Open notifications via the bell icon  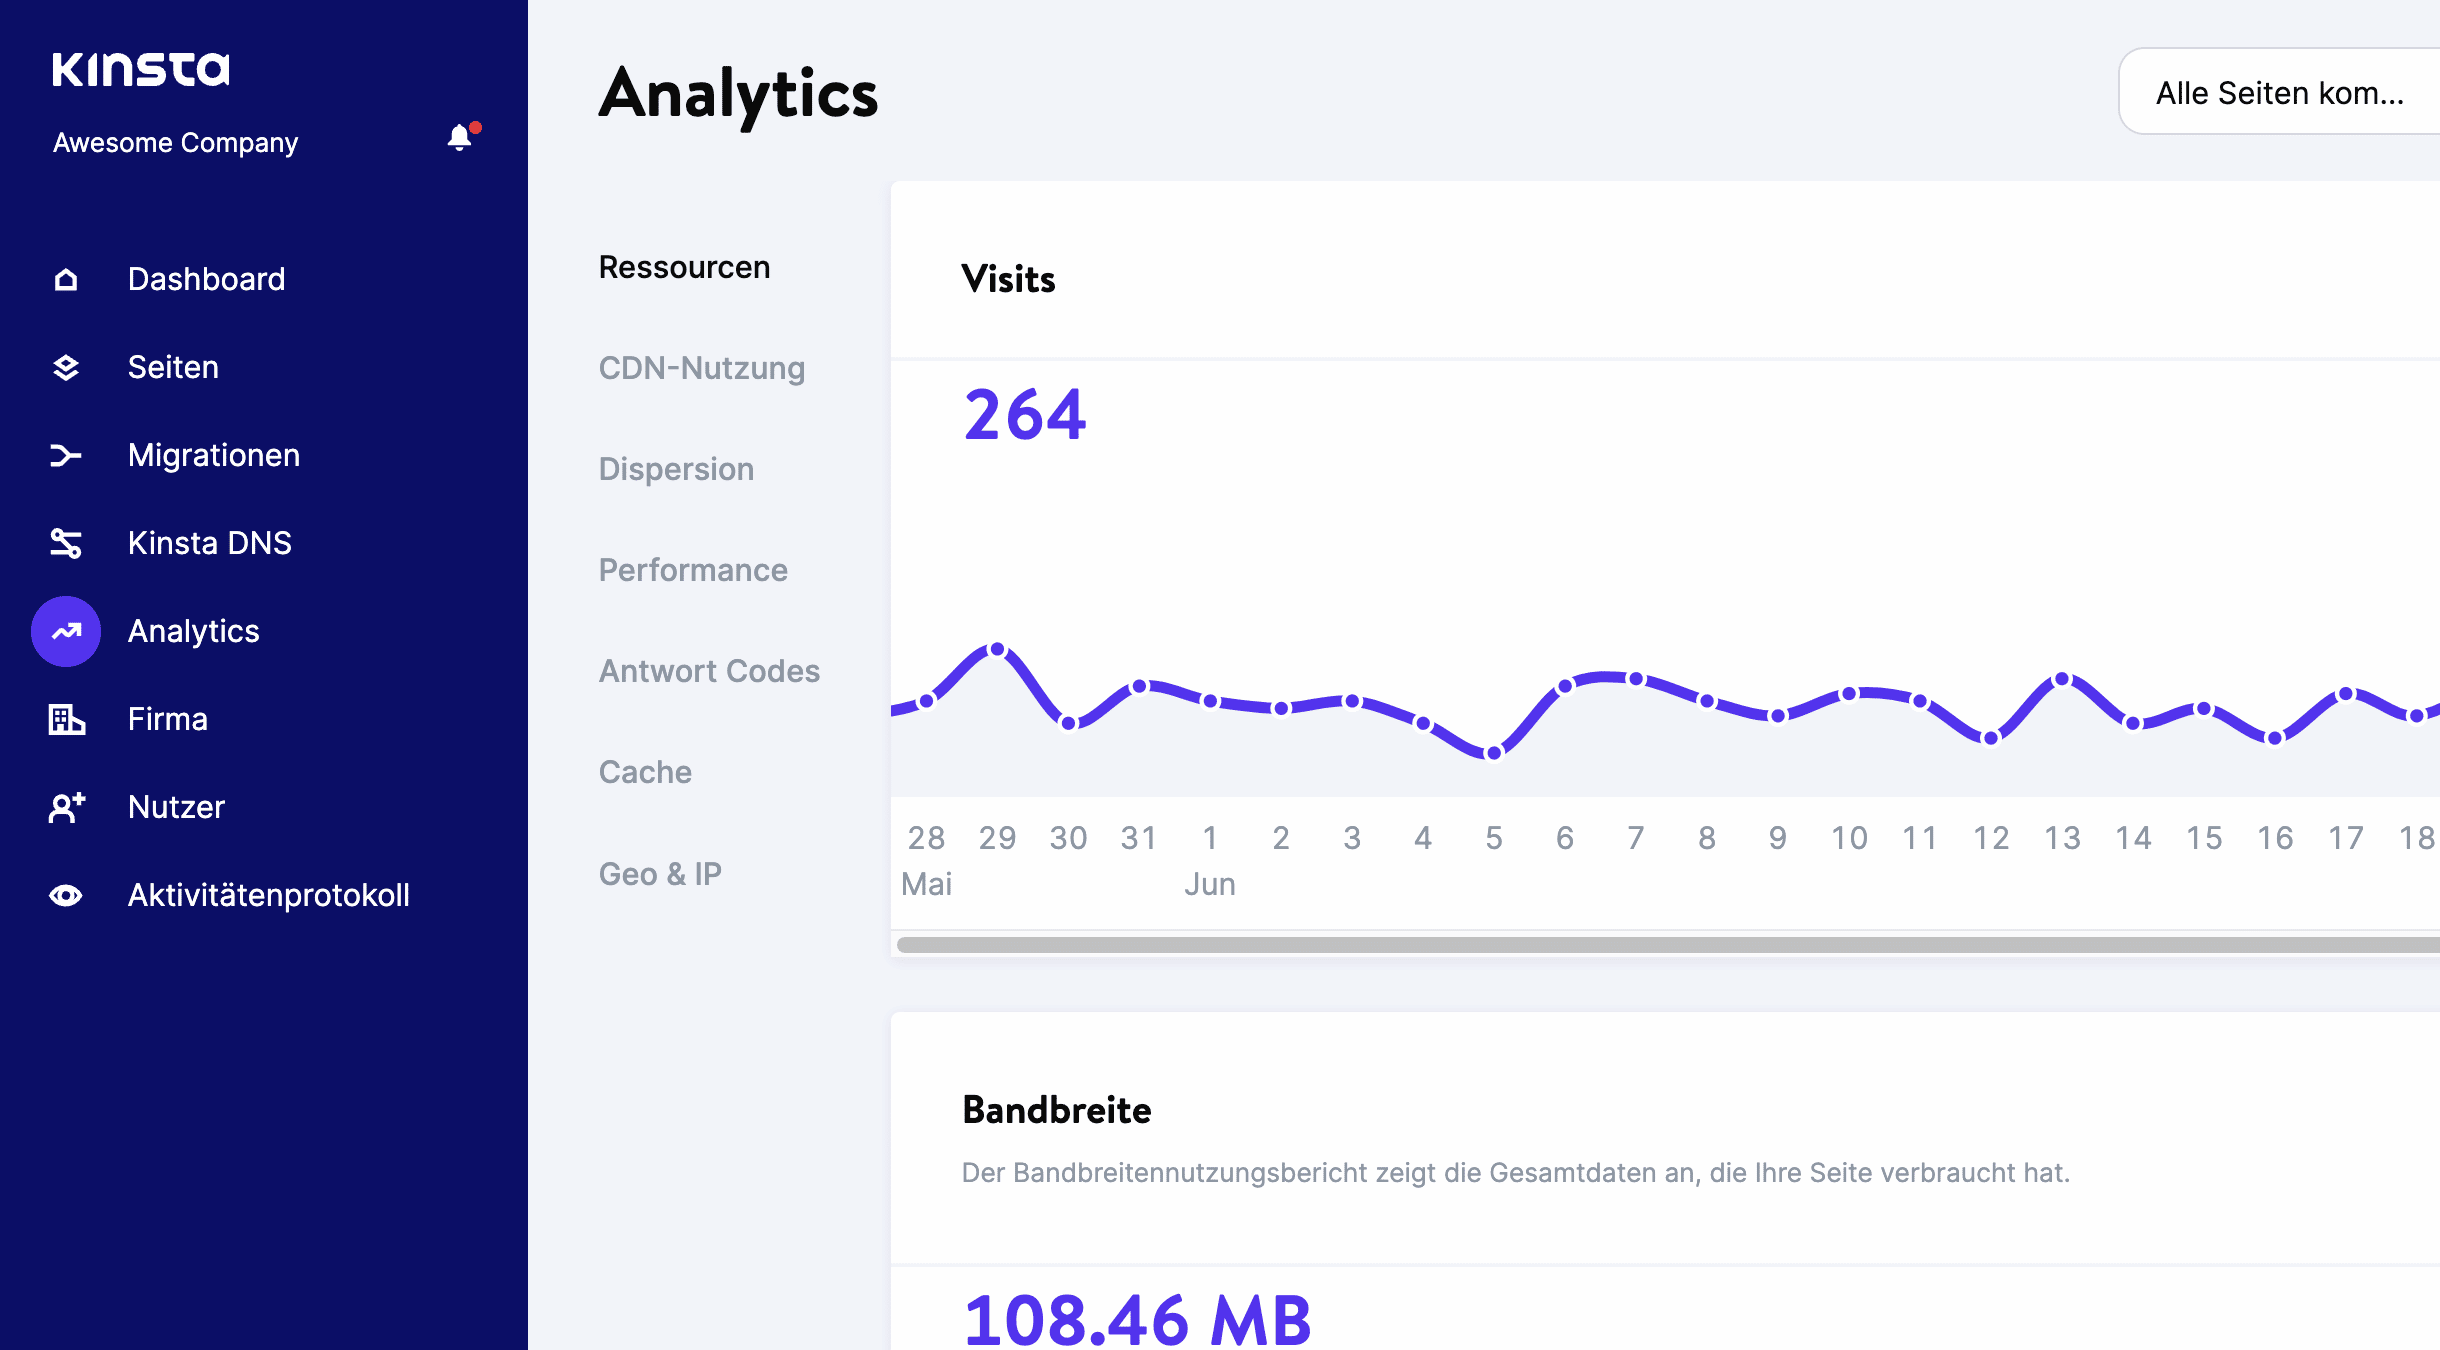pos(461,135)
